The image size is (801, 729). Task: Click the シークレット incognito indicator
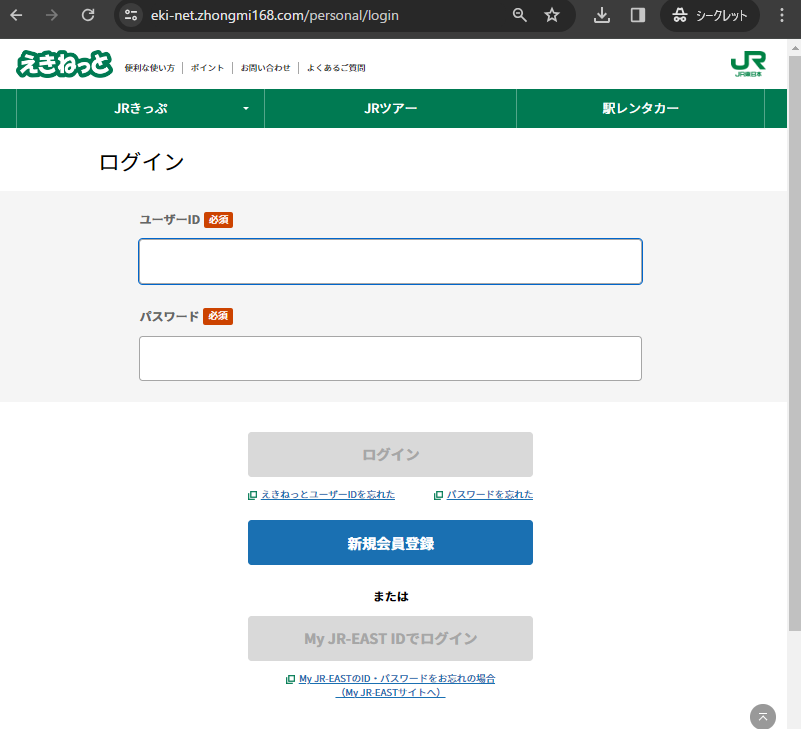710,15
